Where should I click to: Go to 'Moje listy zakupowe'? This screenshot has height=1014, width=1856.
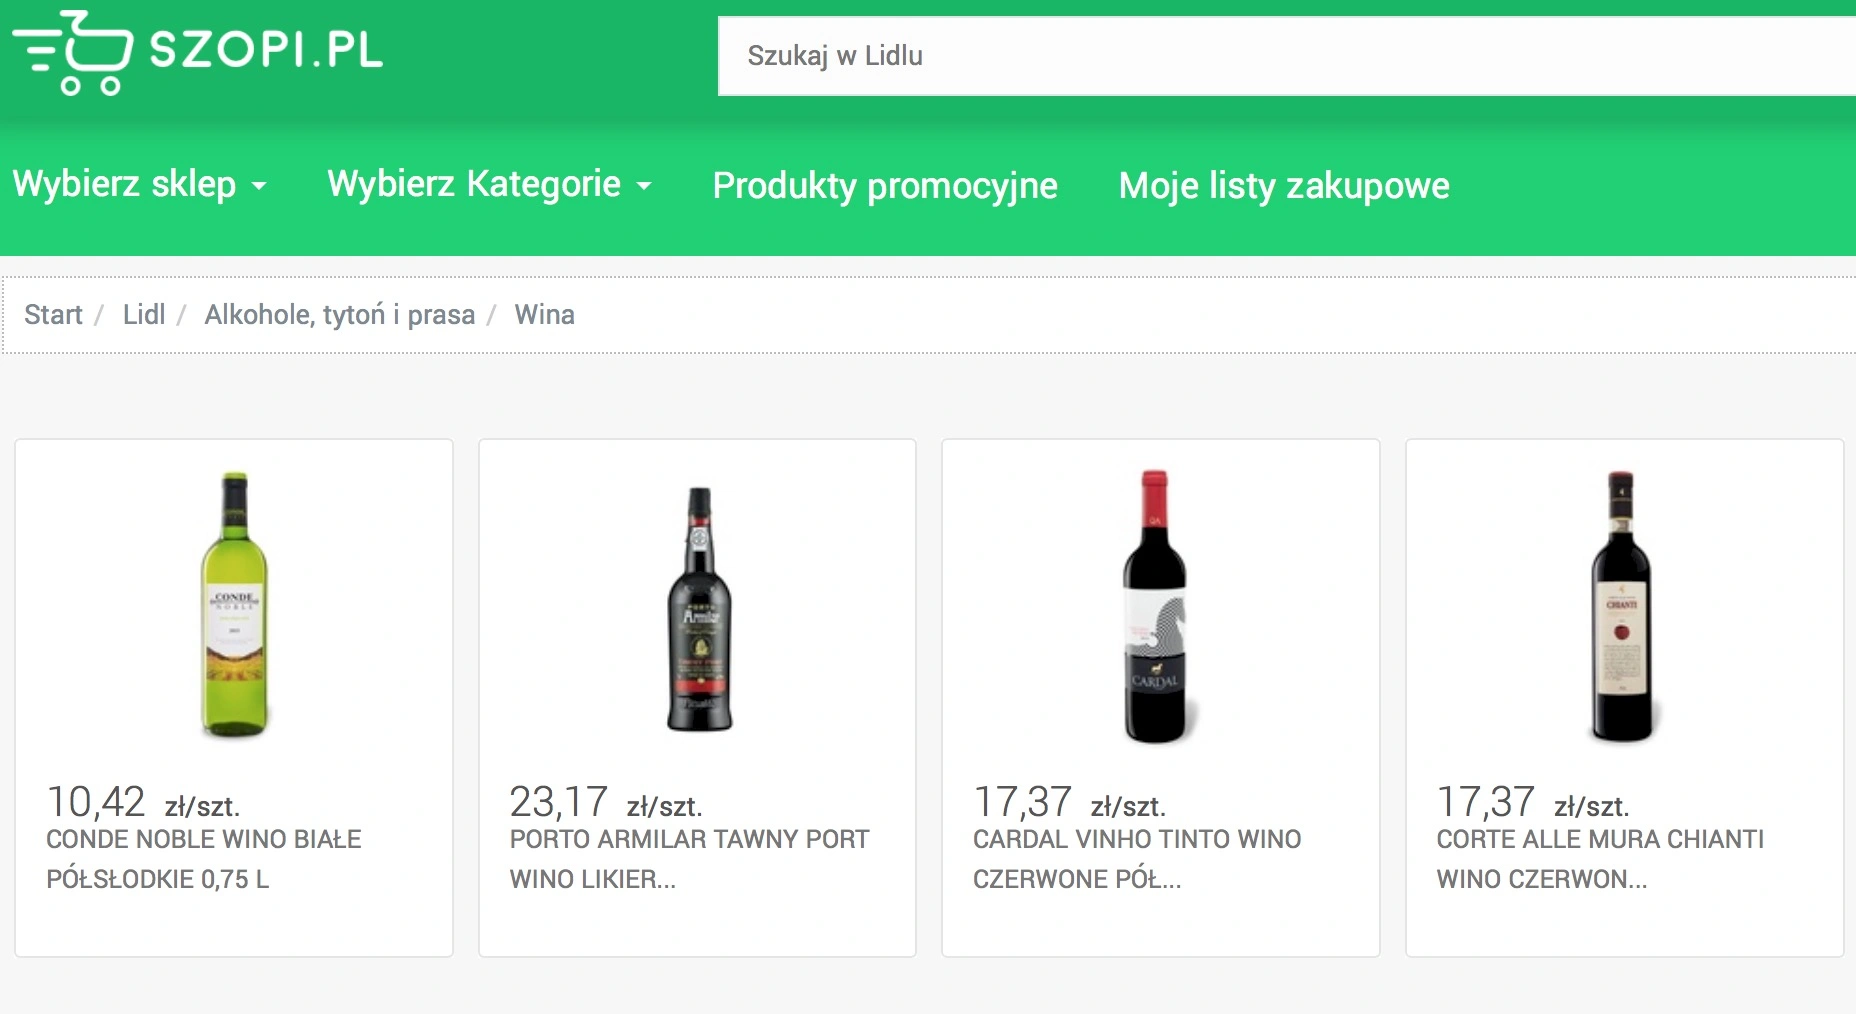(x=1283, y=186)
